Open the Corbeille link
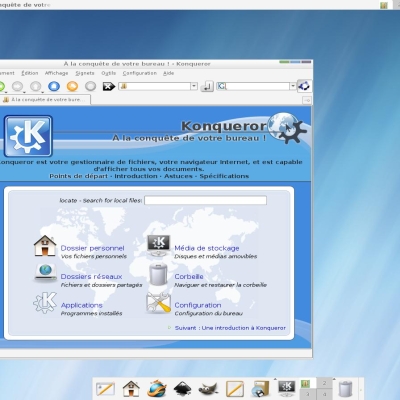 click(189, 276)
